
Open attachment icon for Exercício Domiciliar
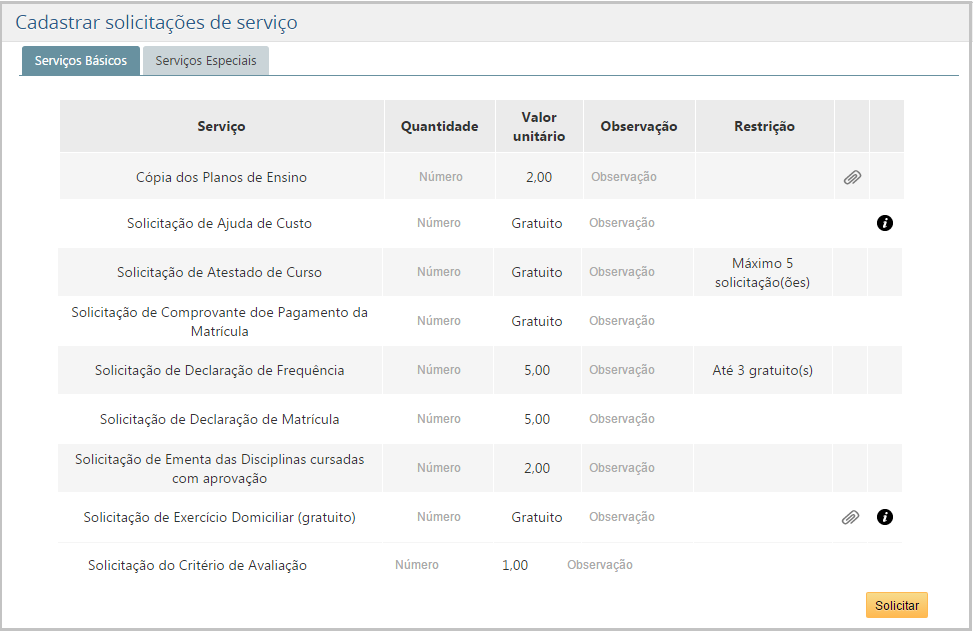tap(851, 517)
